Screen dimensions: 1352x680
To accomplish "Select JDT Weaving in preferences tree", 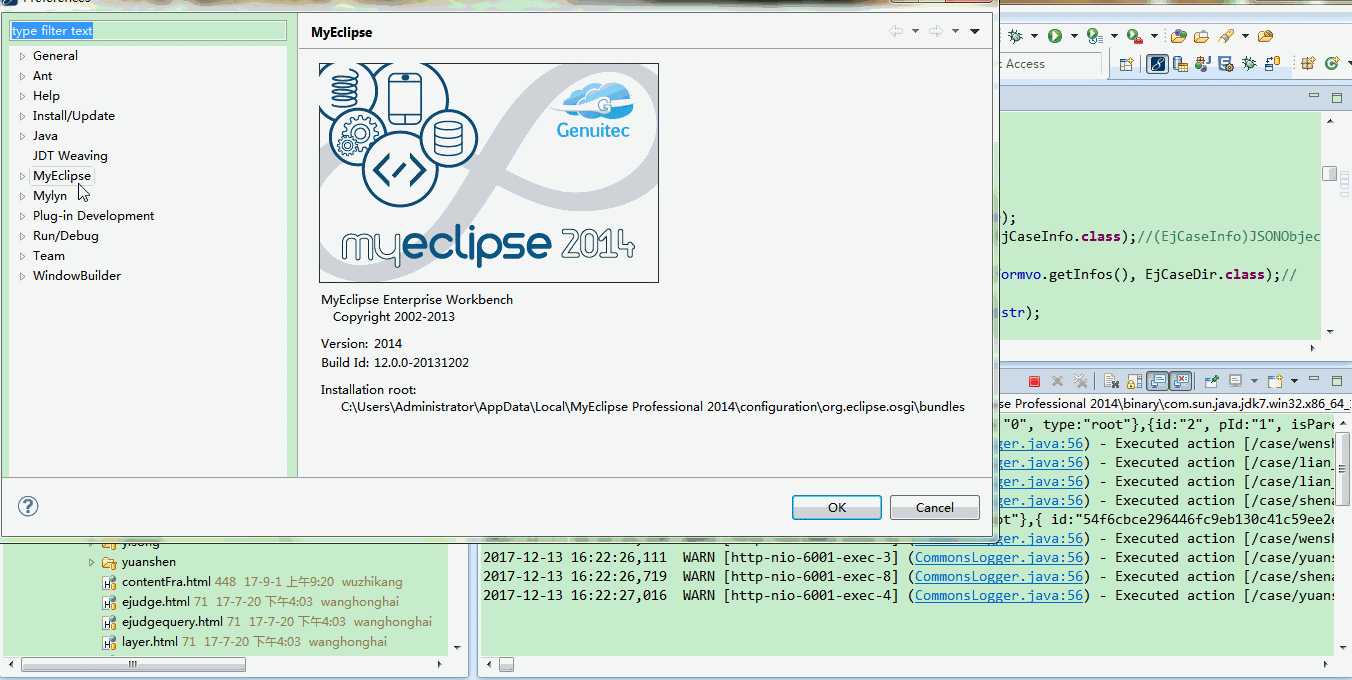I will [70, 156].
